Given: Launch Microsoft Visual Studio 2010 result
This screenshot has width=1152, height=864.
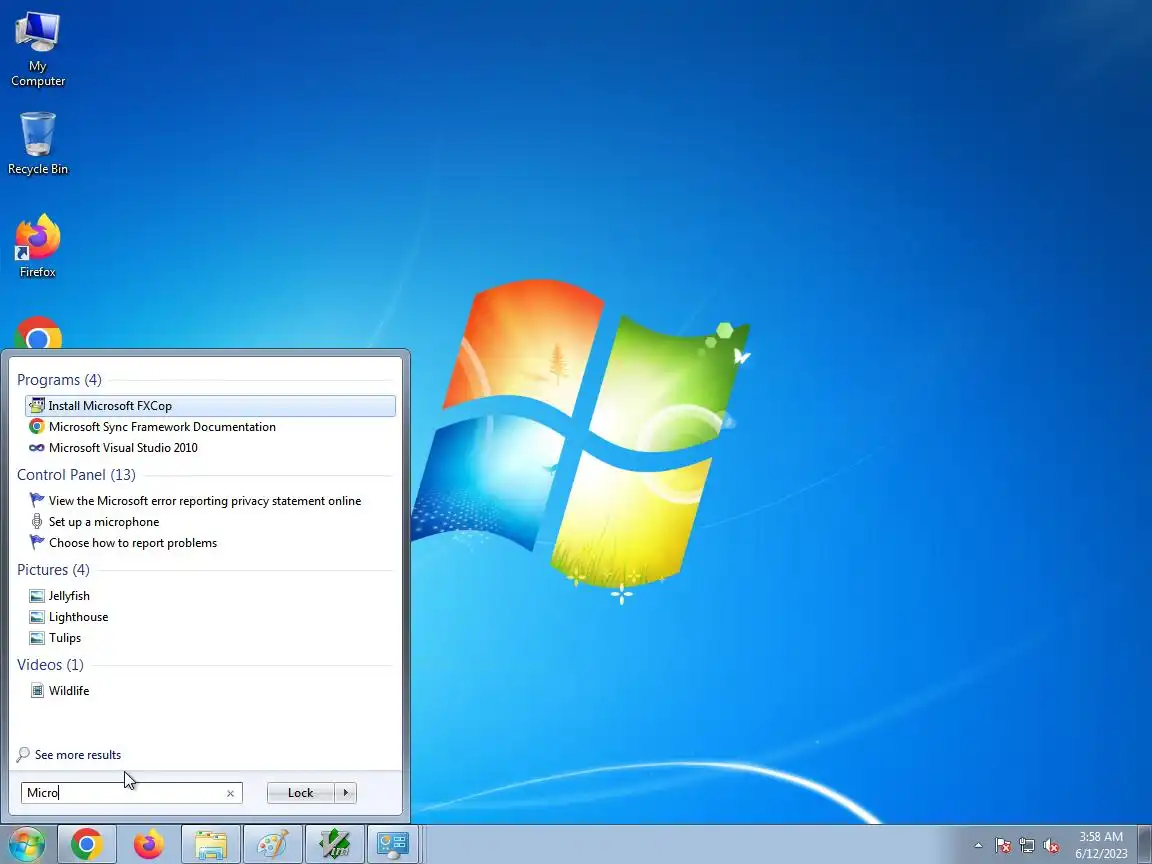Looking at the screenshot, I should pos(210,447).
